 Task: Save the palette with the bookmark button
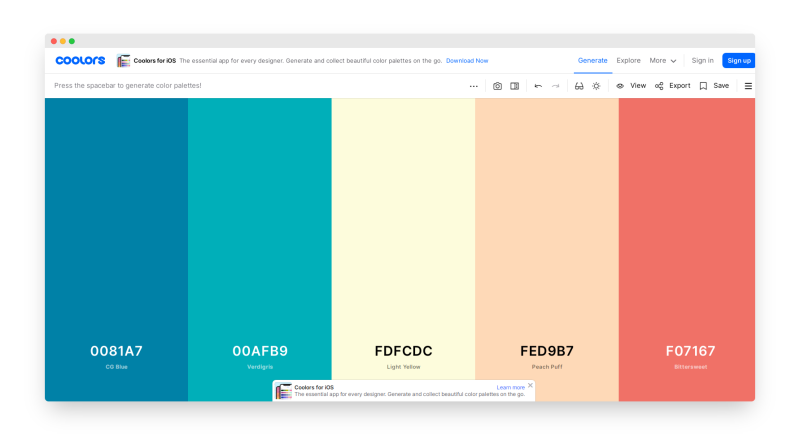coord(714,86)
